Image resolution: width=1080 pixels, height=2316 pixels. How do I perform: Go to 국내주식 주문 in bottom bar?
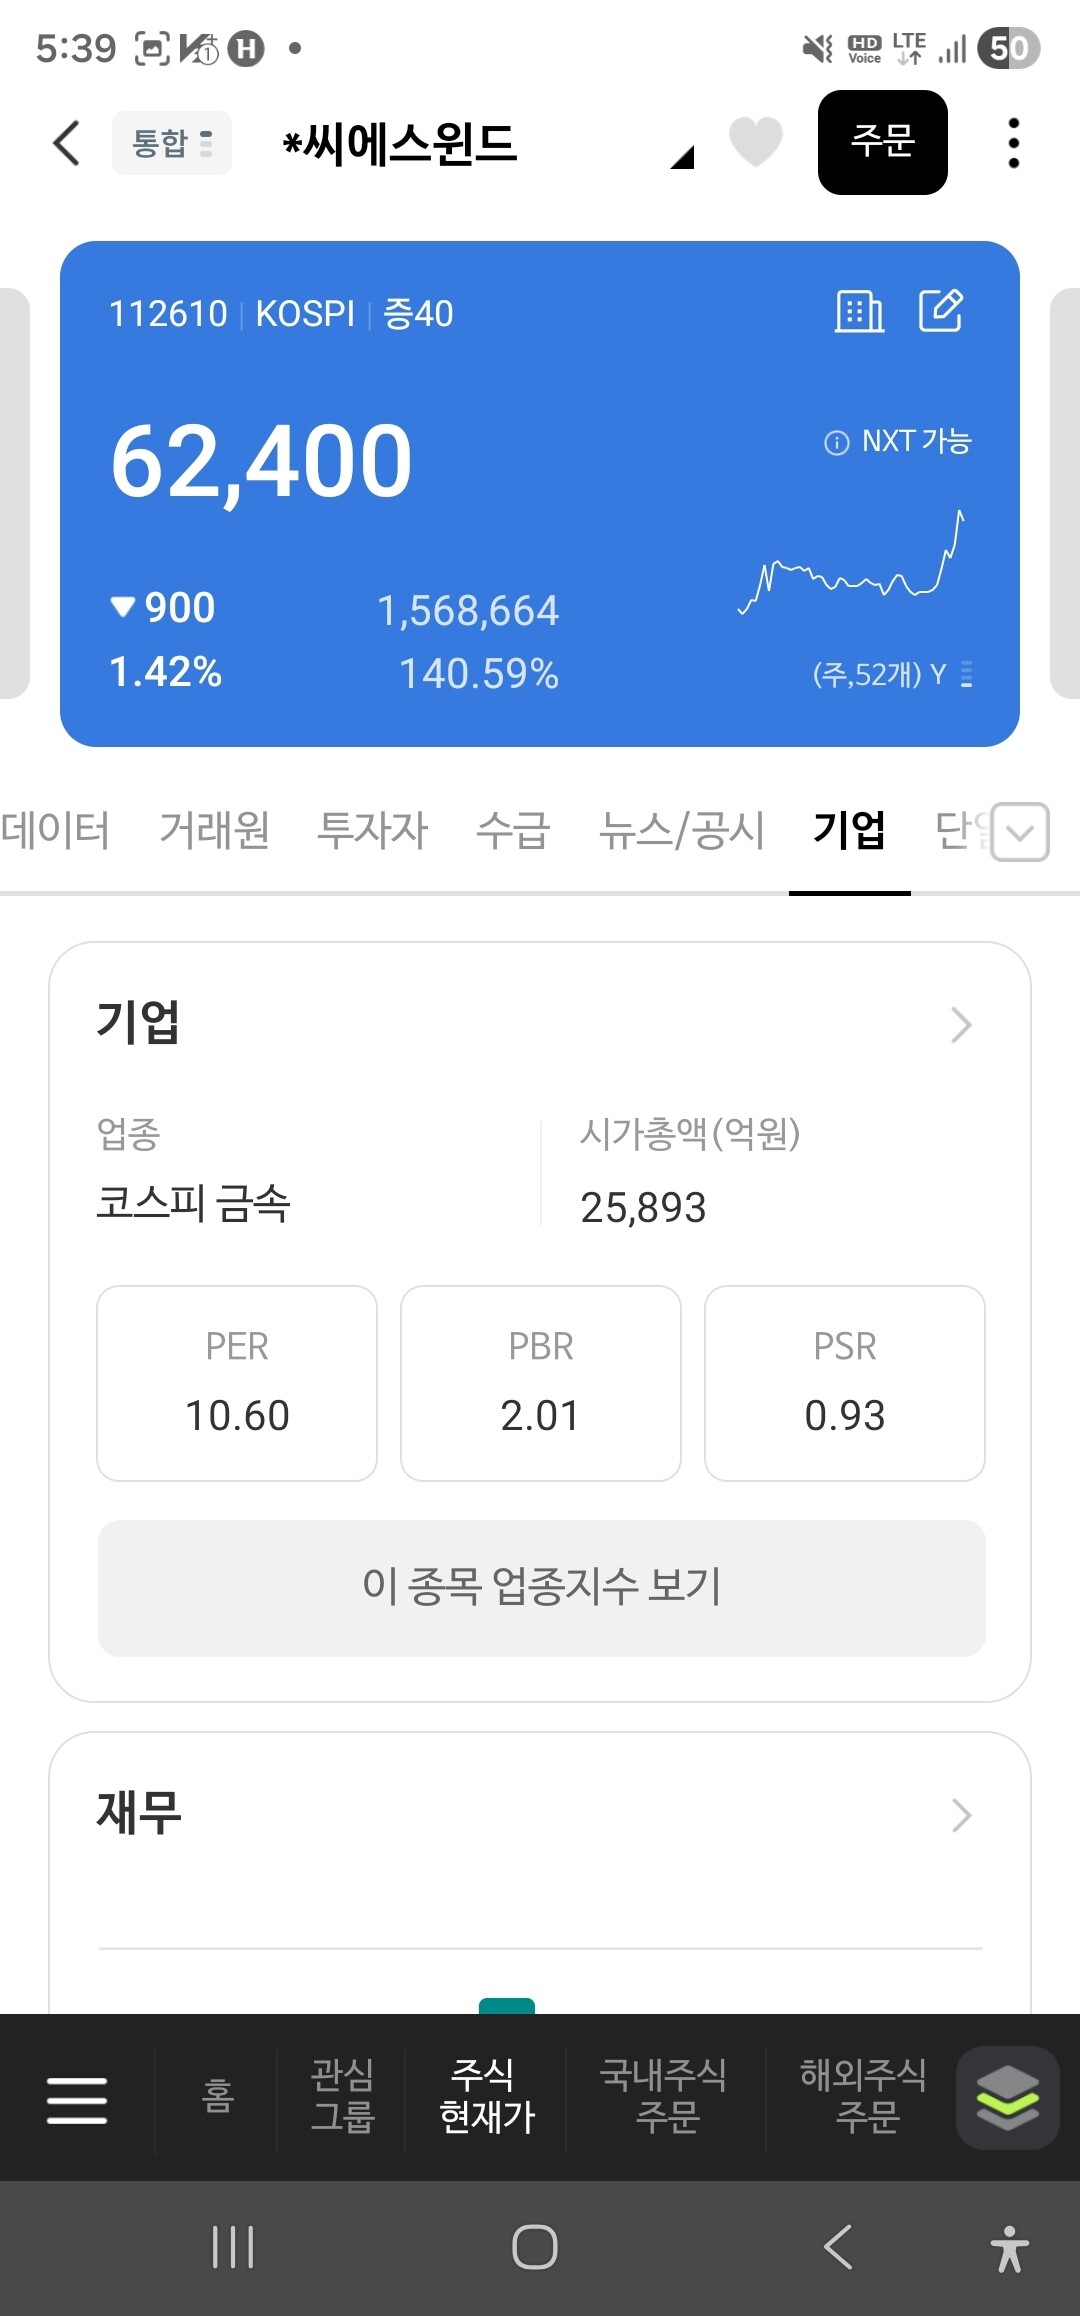coord(665,2097)
